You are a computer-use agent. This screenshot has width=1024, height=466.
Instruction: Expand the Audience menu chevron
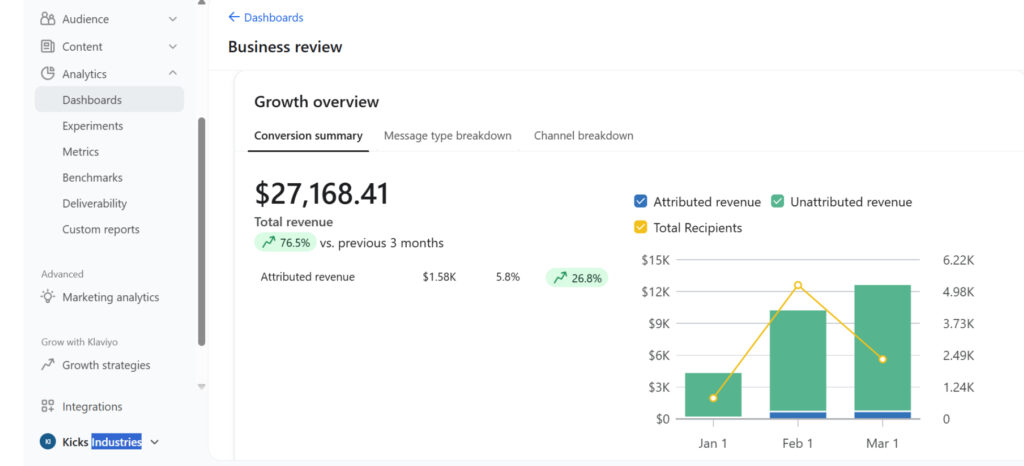coord(172,19)
